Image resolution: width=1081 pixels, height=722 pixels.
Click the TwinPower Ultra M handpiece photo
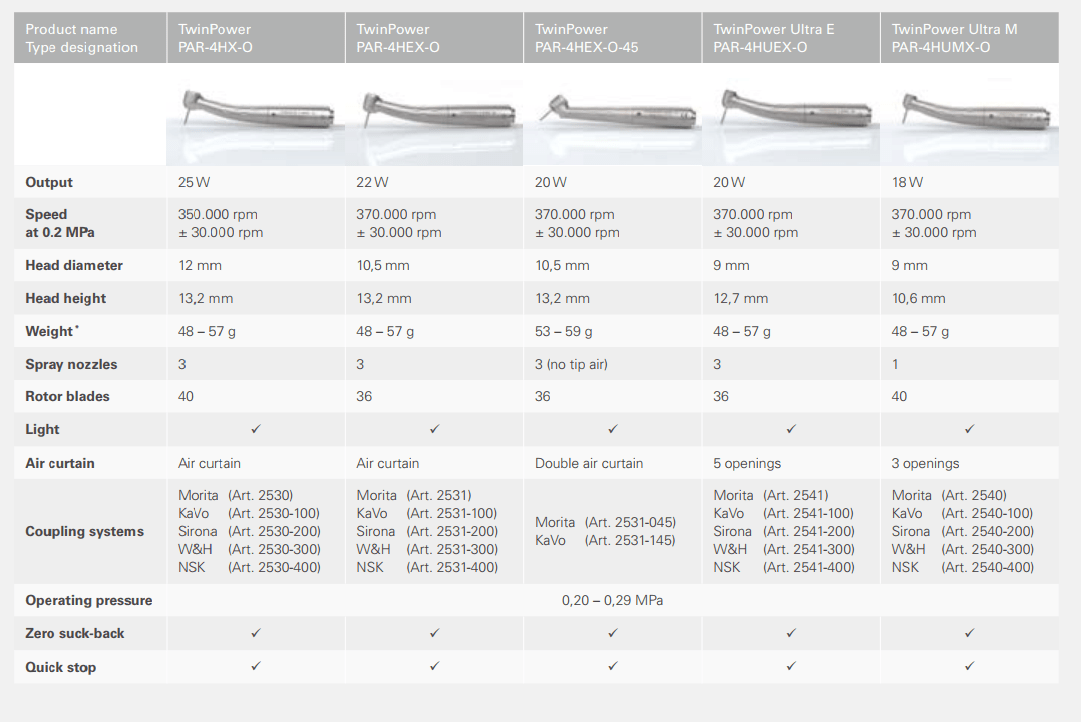coord(969,114)
